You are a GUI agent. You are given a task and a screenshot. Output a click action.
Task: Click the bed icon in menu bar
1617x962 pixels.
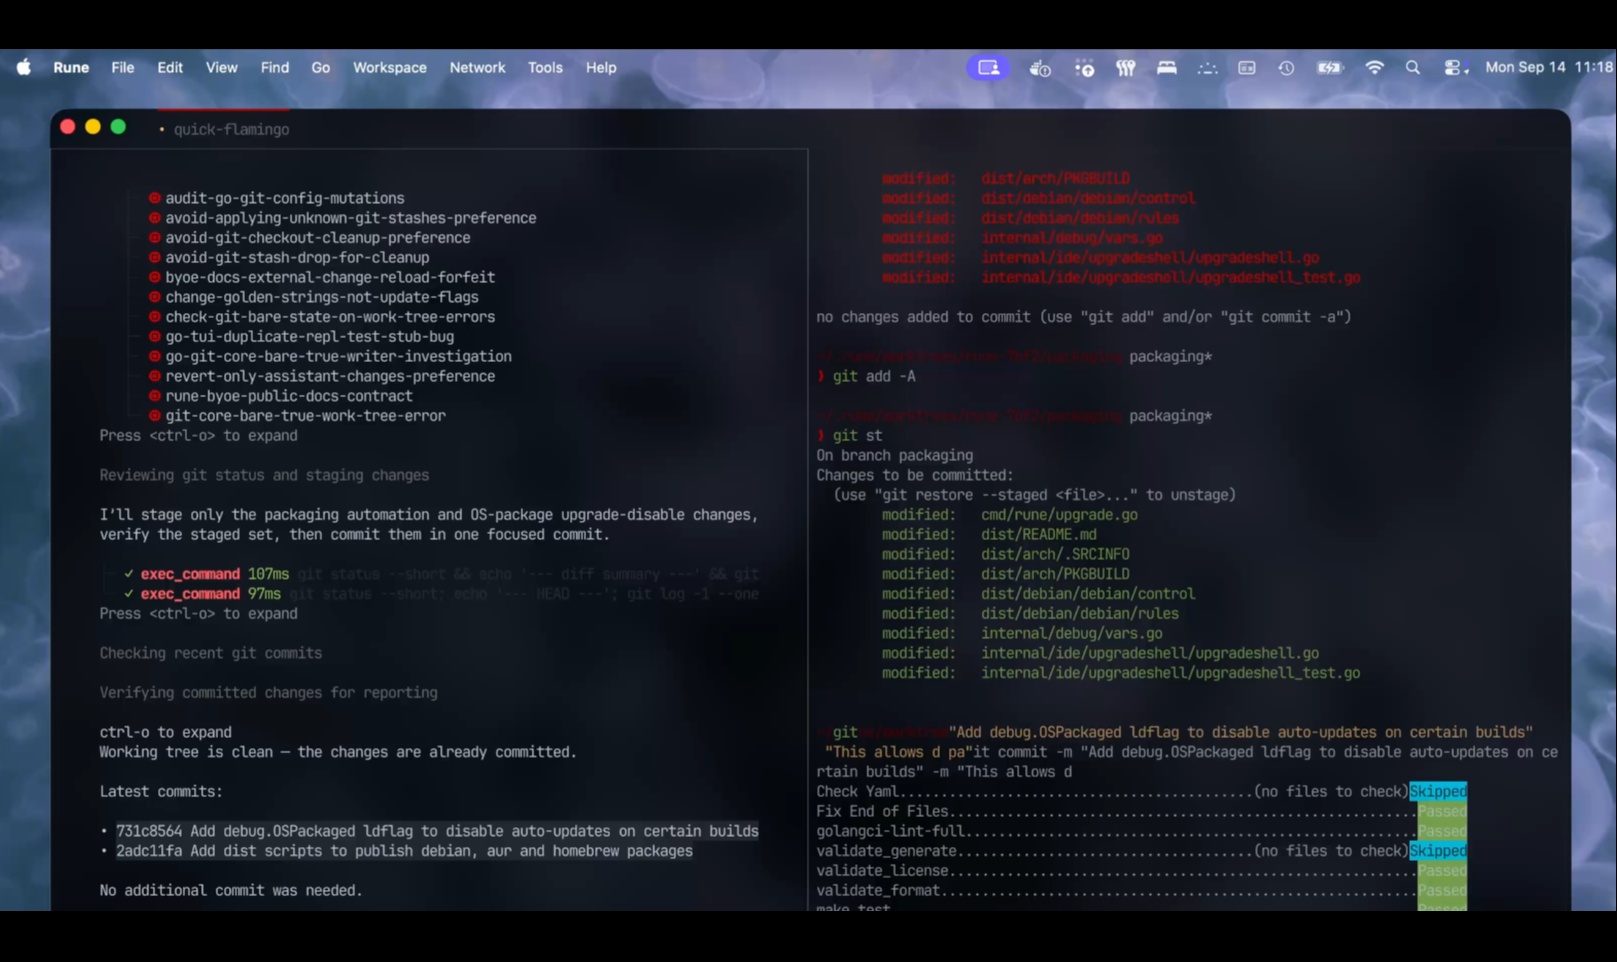[x=1166, y=68]
